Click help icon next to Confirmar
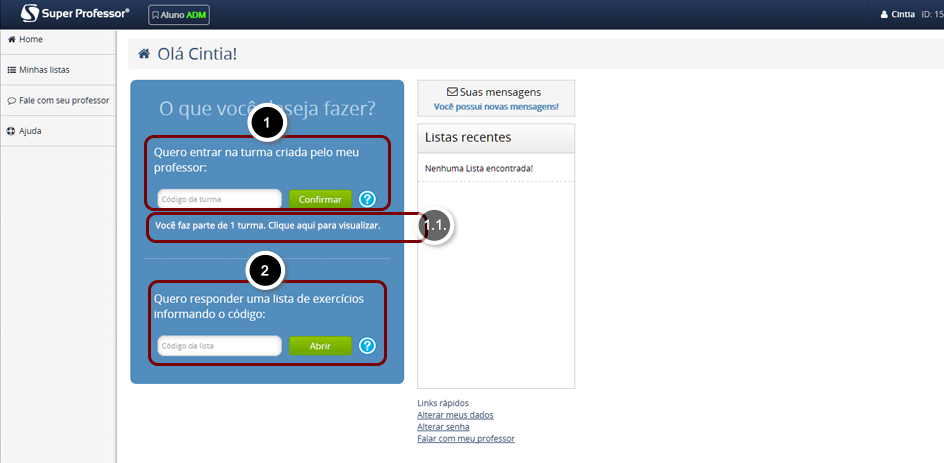 coord(367,199)
